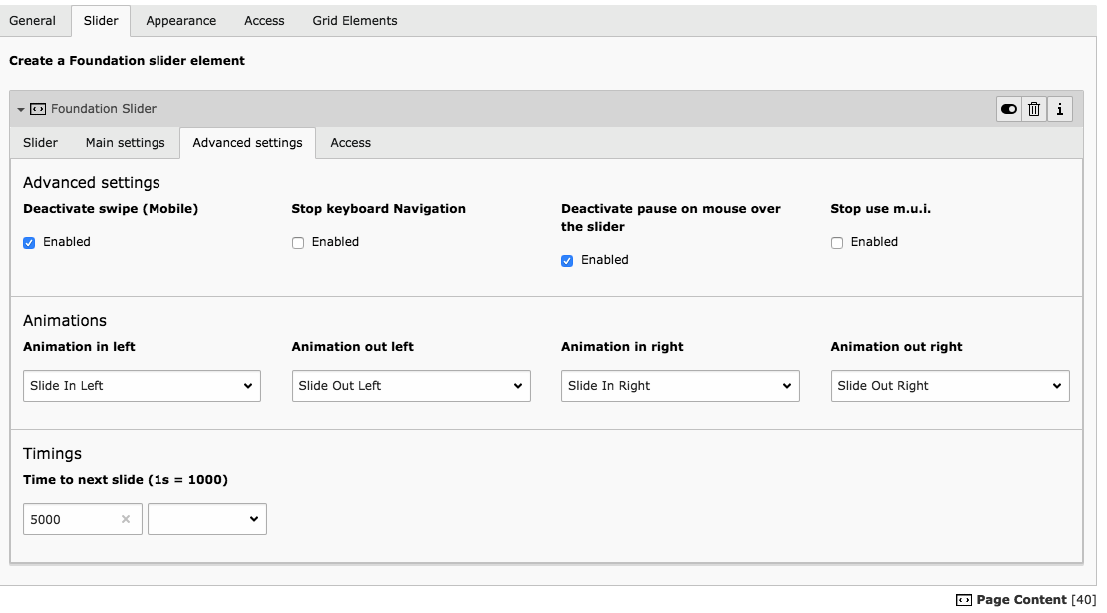Click the Foundation Slider content element icon

[x=38, y=109]
